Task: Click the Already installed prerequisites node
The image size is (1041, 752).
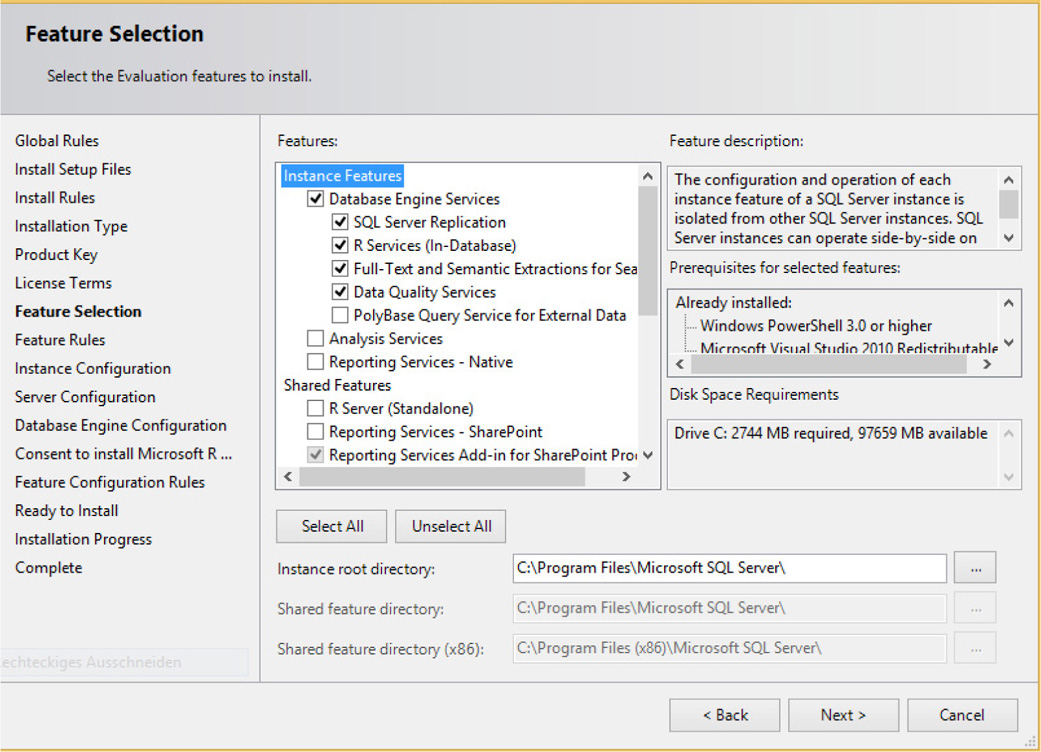Action: tap(734, 303)
